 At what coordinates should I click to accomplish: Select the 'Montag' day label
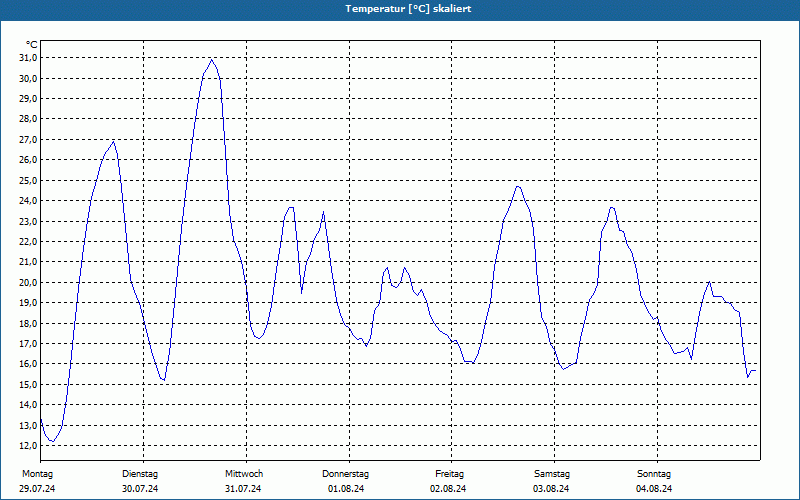pyautogui.click(x=37, y=474)
